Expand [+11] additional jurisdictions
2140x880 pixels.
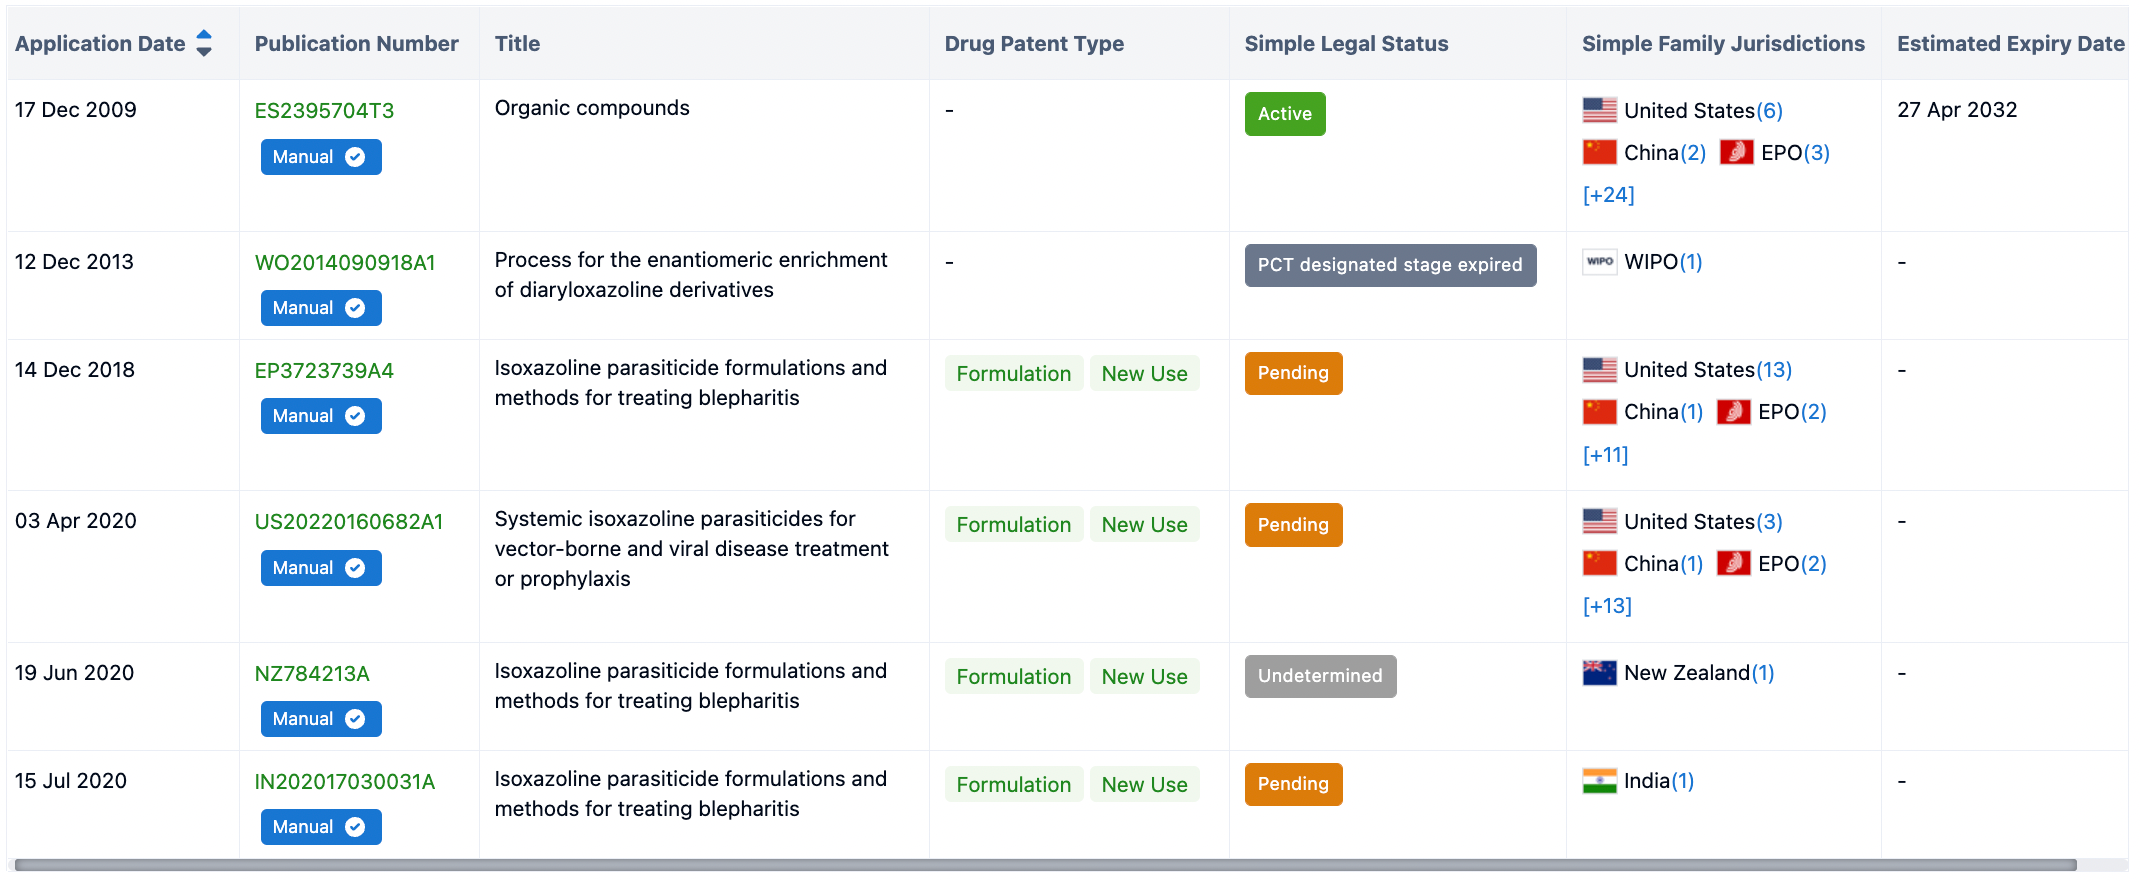(1605, 455)
